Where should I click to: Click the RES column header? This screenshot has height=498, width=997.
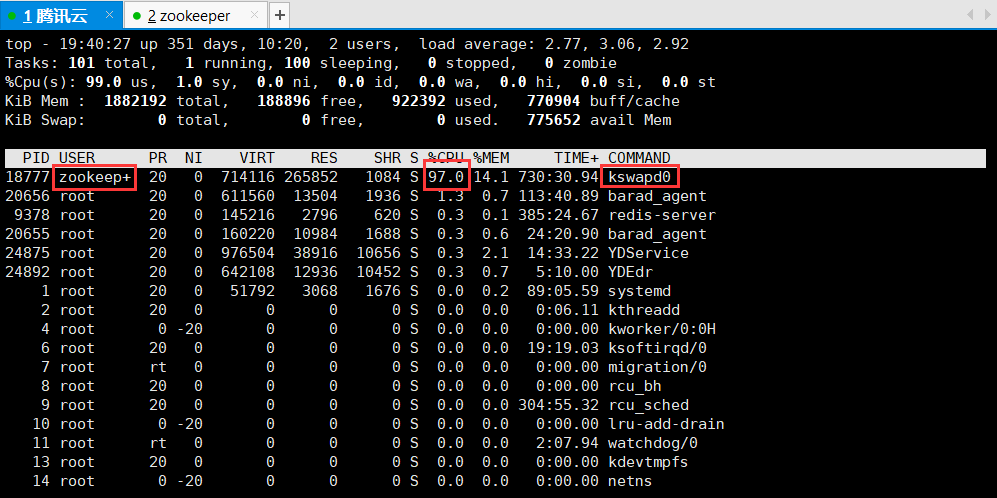(324, 158)
